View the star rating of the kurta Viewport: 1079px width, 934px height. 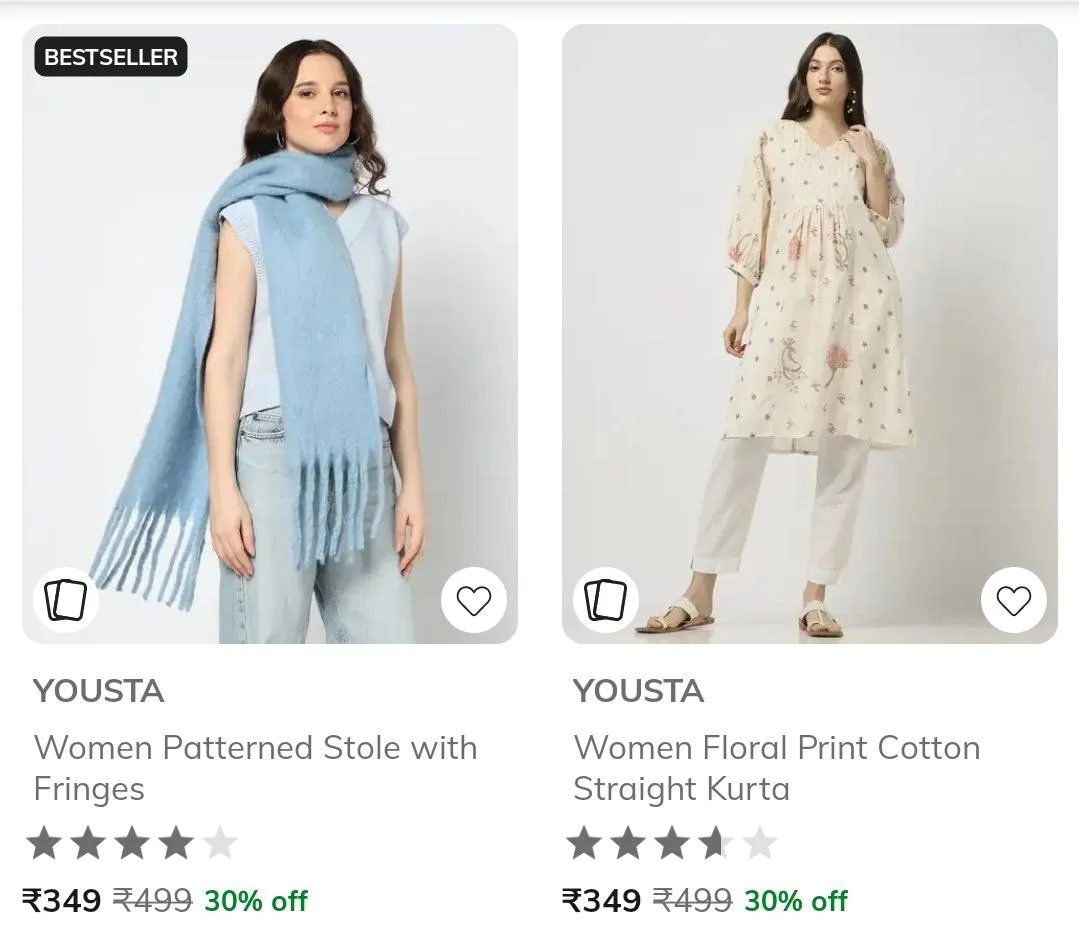pos(672,844)
